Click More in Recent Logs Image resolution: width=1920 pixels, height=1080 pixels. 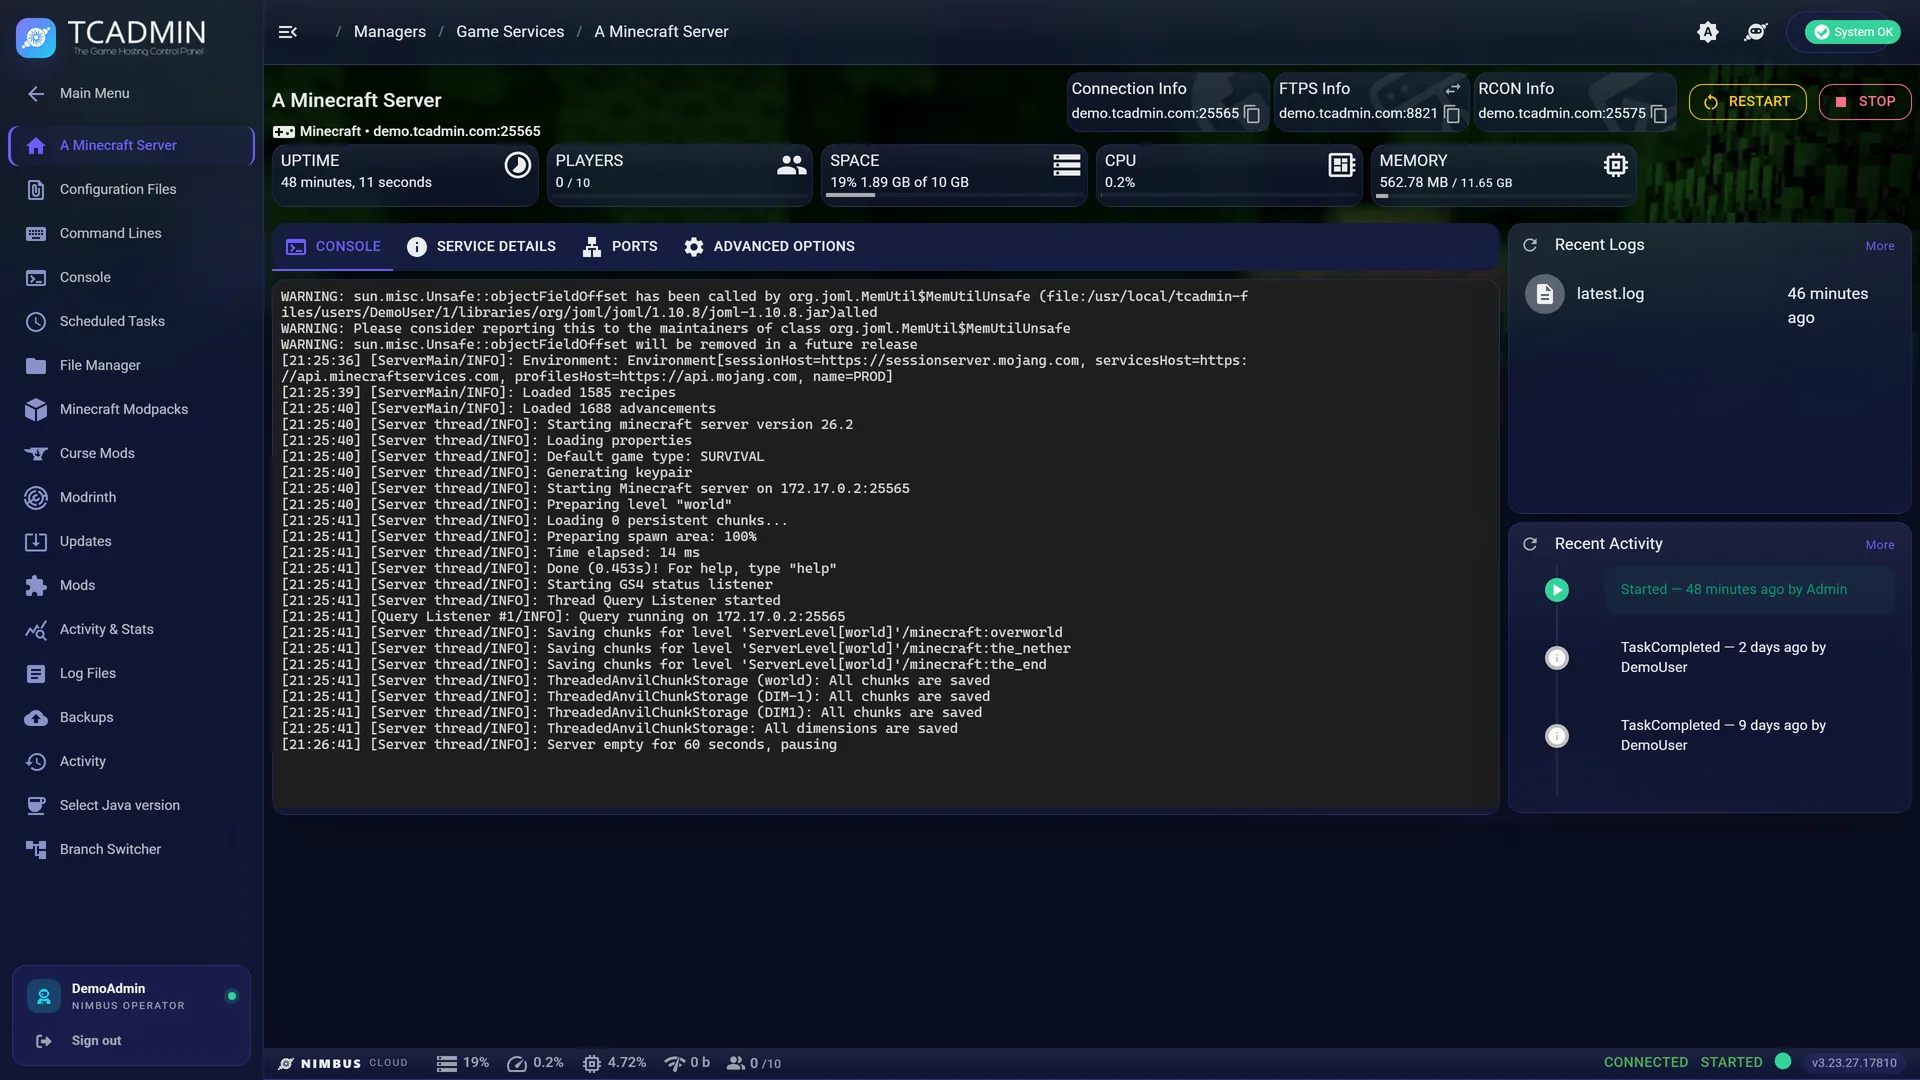[1880, 246]
